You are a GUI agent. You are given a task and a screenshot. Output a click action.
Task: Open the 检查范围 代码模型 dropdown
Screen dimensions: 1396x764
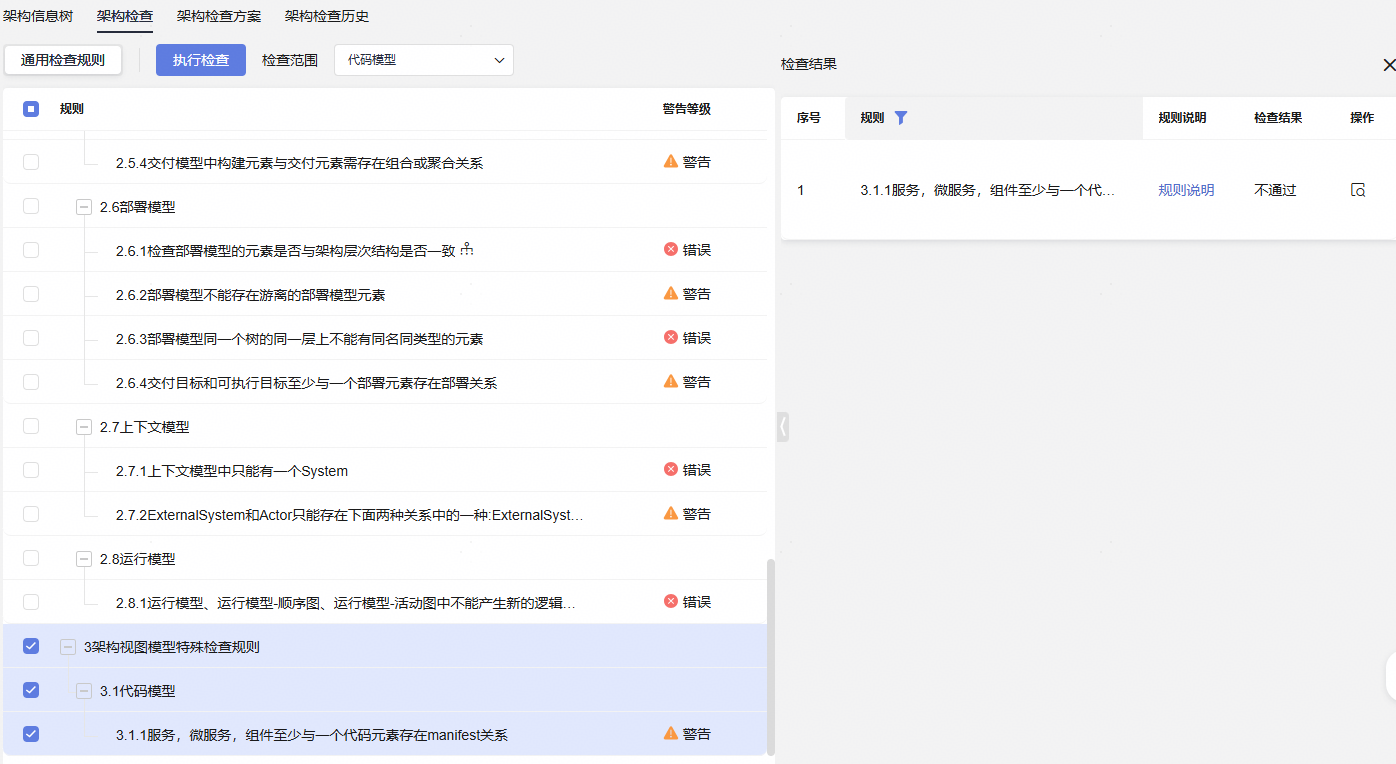point(424,60)
